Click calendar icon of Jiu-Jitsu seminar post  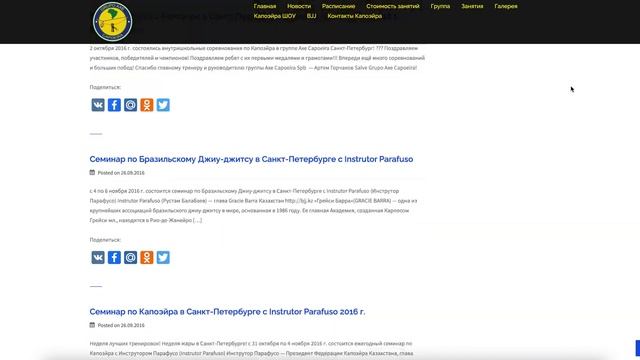point(92,172)
